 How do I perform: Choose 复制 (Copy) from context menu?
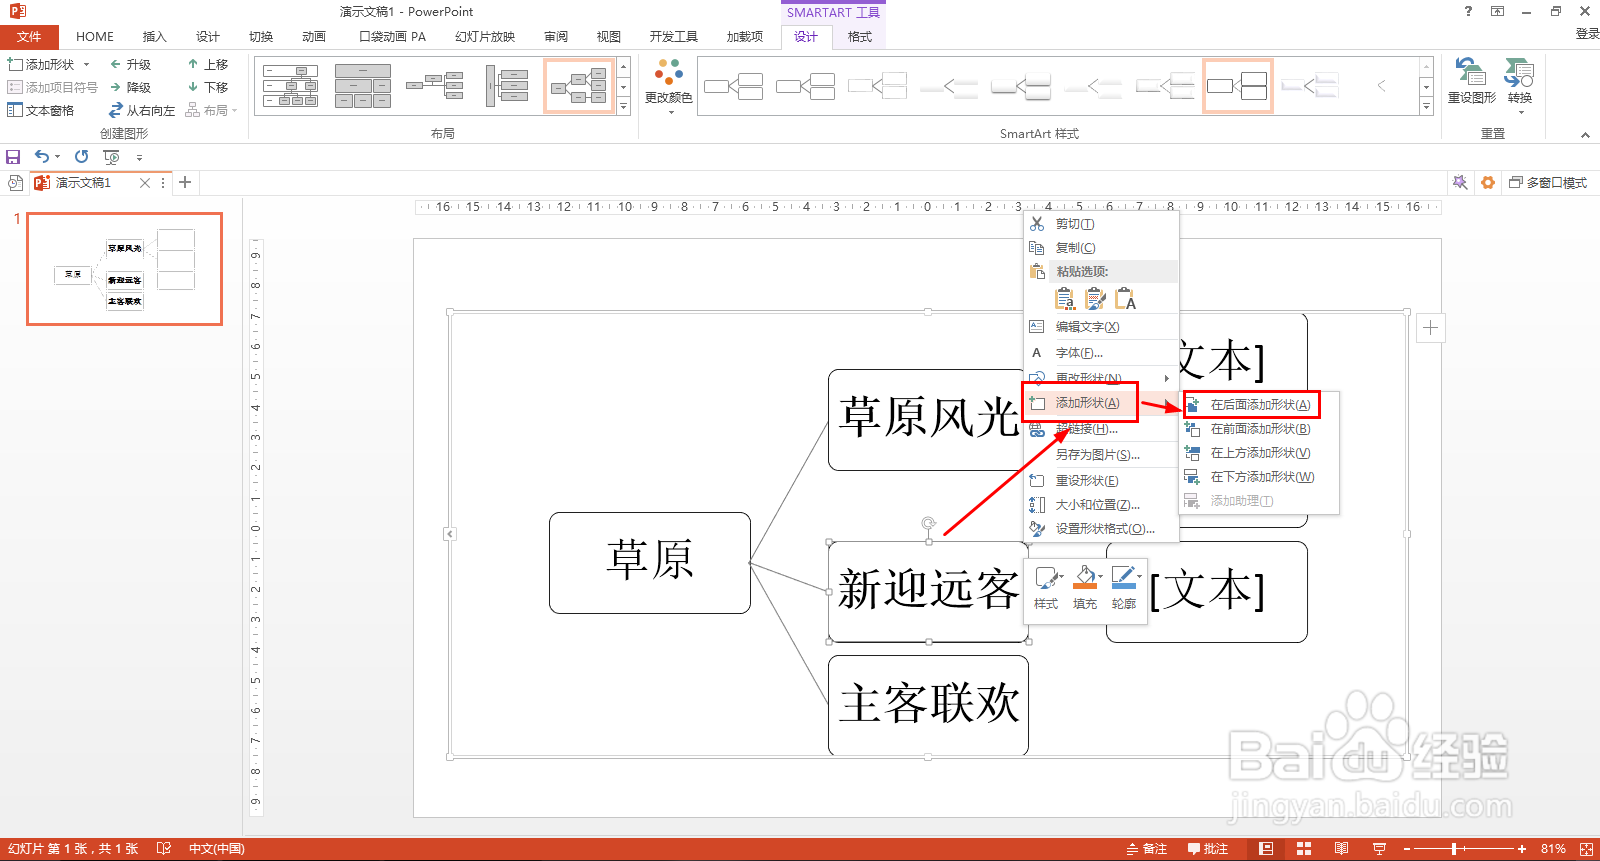click(1101, 248)
